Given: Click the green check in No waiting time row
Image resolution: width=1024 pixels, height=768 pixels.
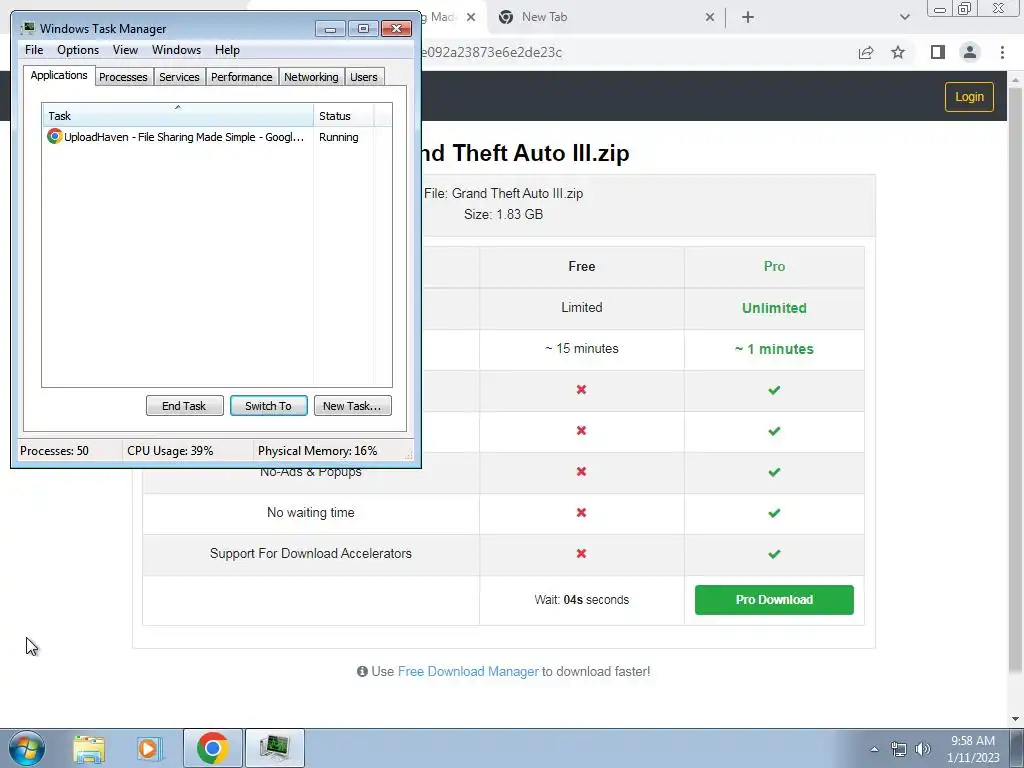Looking at the screenshot, I should click(x=774, y=513).
